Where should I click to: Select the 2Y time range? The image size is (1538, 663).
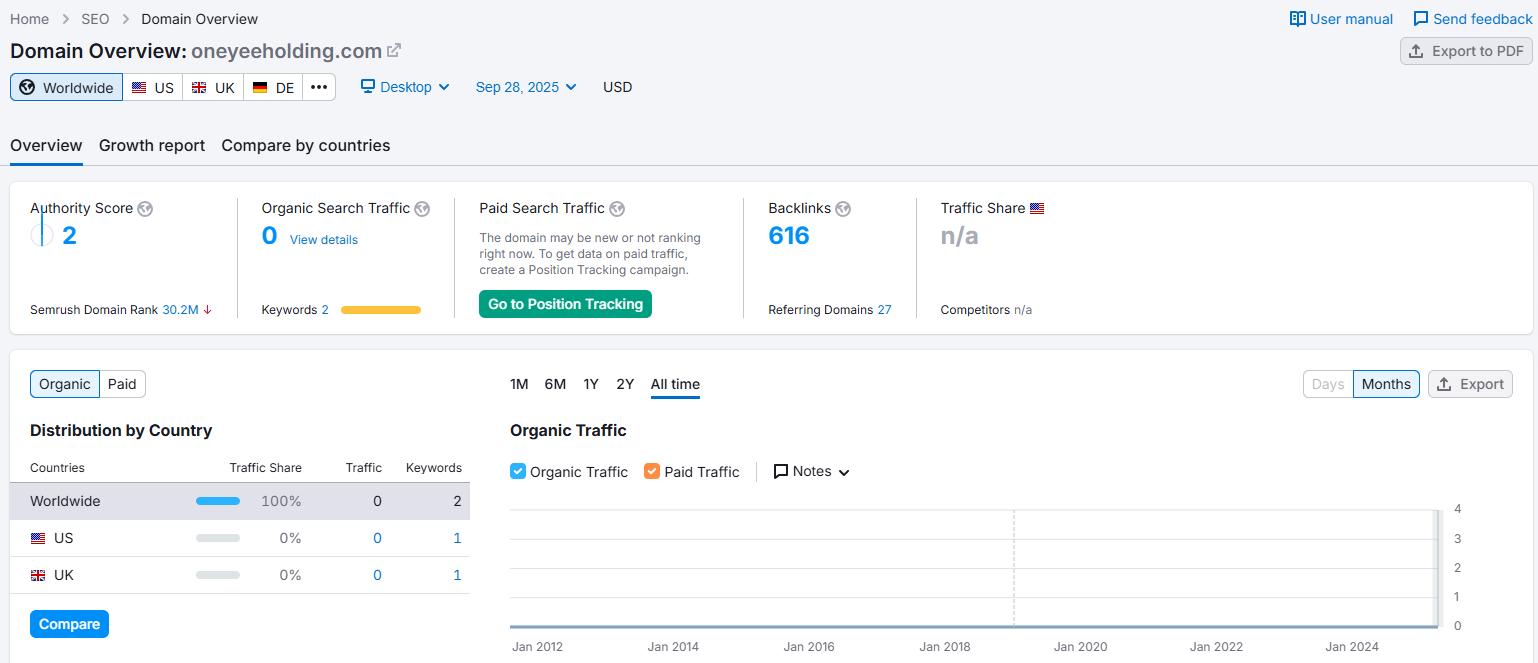[625, 384]
